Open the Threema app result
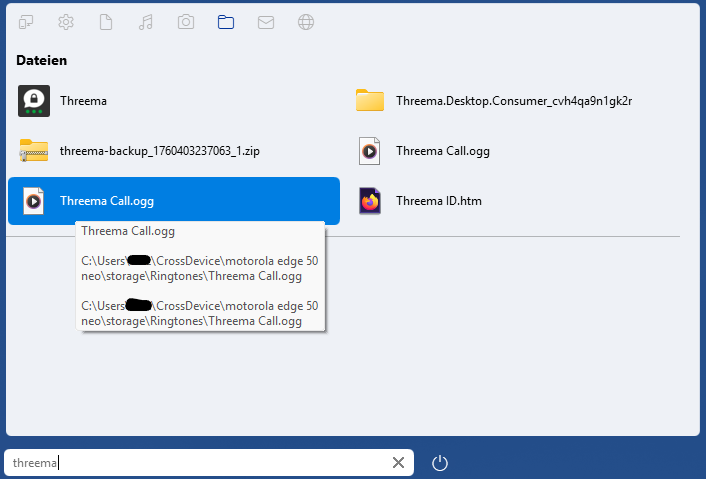Image resolution: width=706 pixels, height=479 pixels. (x=84, y=101)
